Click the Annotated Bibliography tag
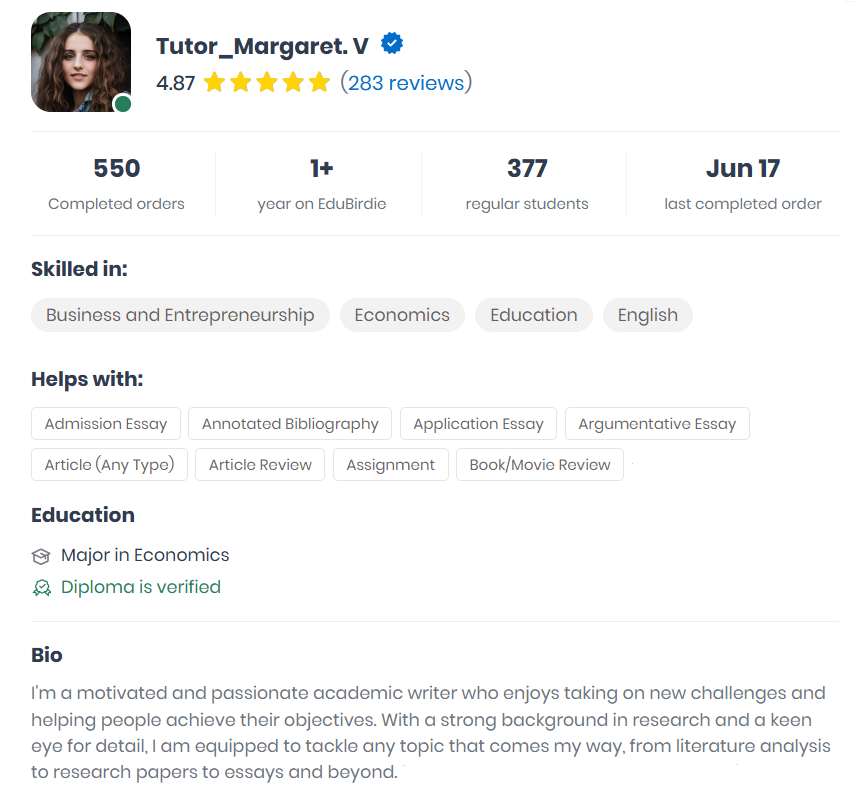861x785 pixels. pyautogui.click(x=290, y=423)
